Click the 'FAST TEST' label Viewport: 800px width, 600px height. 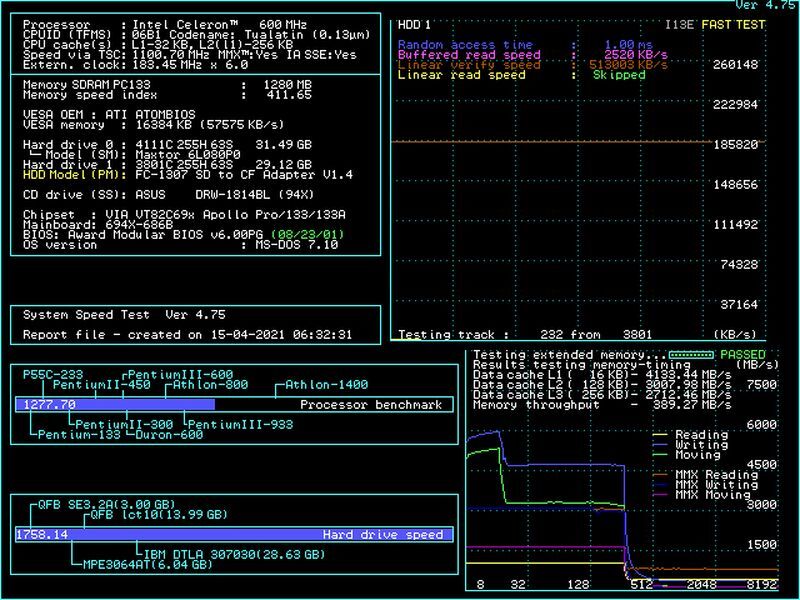click(x=733, y=25)
